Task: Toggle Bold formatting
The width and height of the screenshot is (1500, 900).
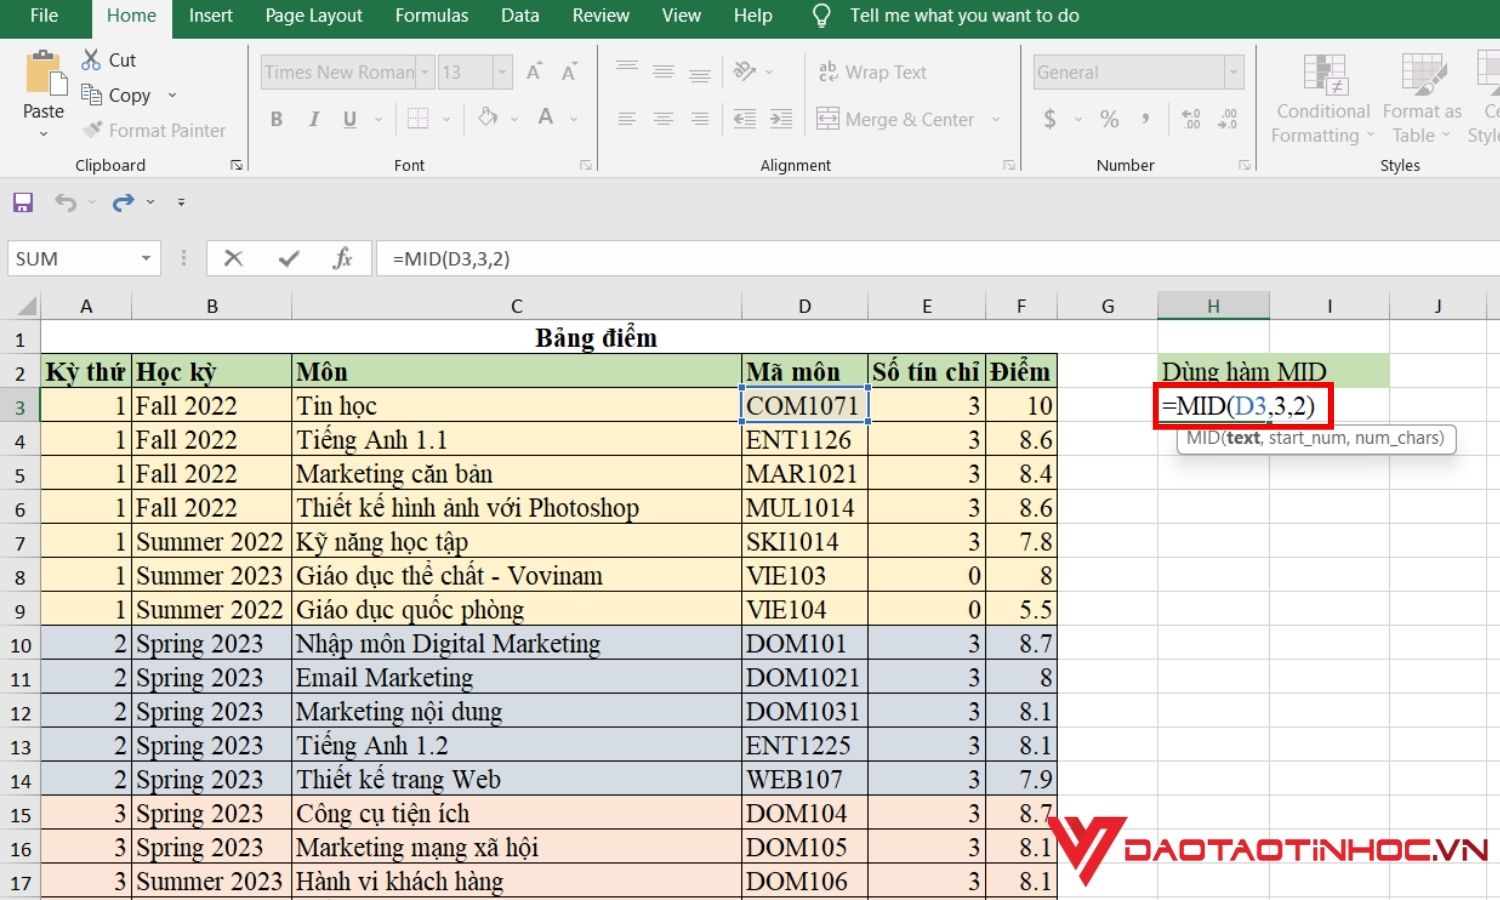Action: pos(277,118)
